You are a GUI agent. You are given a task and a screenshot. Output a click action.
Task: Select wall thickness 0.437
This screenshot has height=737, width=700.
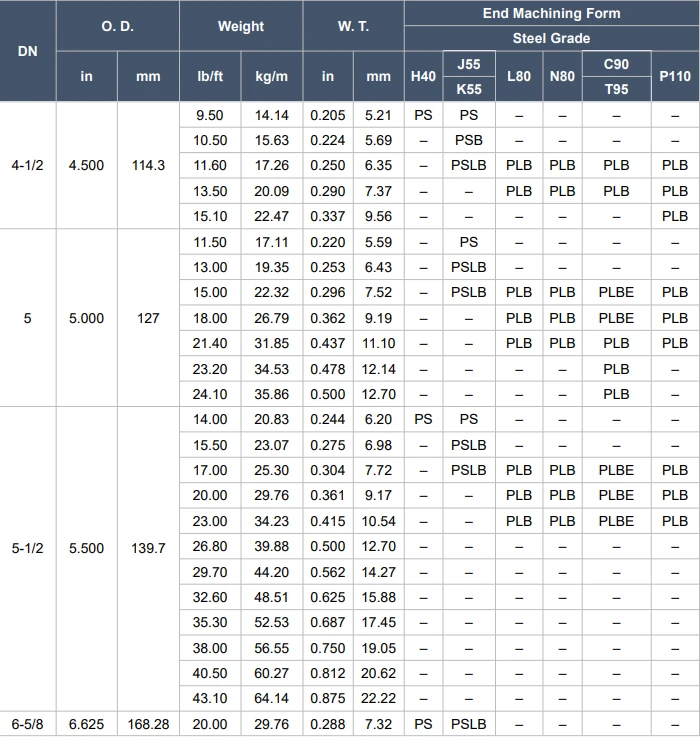coord(328,343)
